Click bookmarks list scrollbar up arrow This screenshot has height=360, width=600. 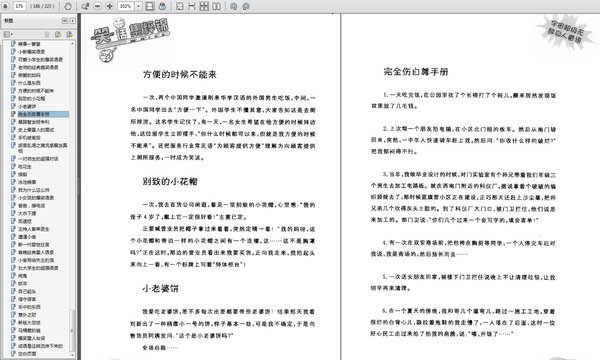pyautogui.click(x=72, y=44)
